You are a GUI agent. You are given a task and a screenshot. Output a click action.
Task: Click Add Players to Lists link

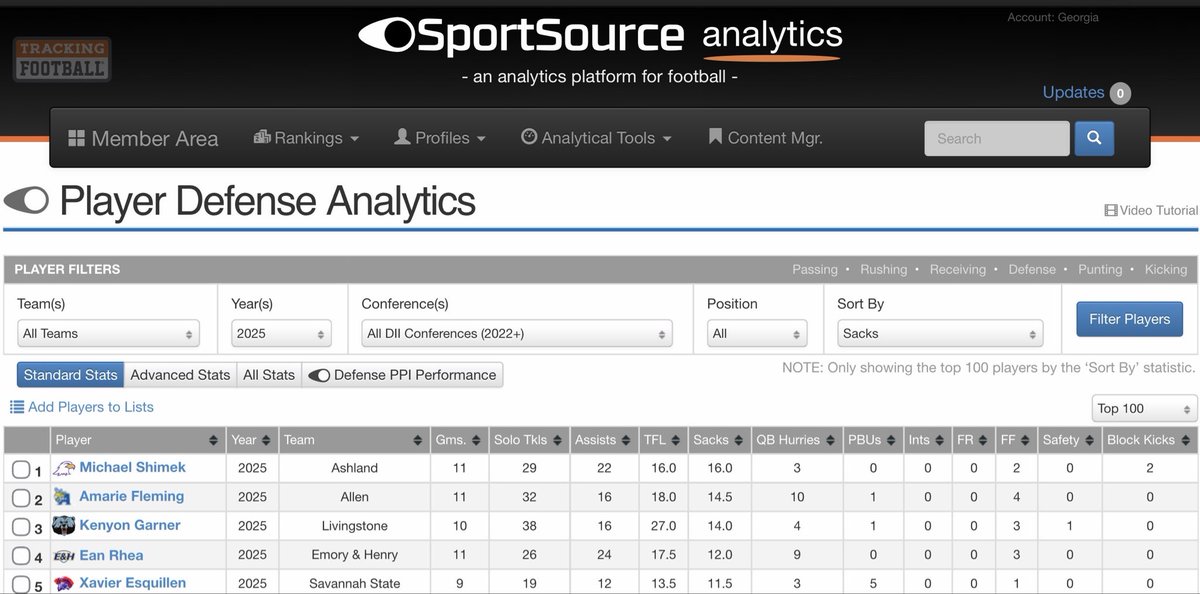(82, 407)
